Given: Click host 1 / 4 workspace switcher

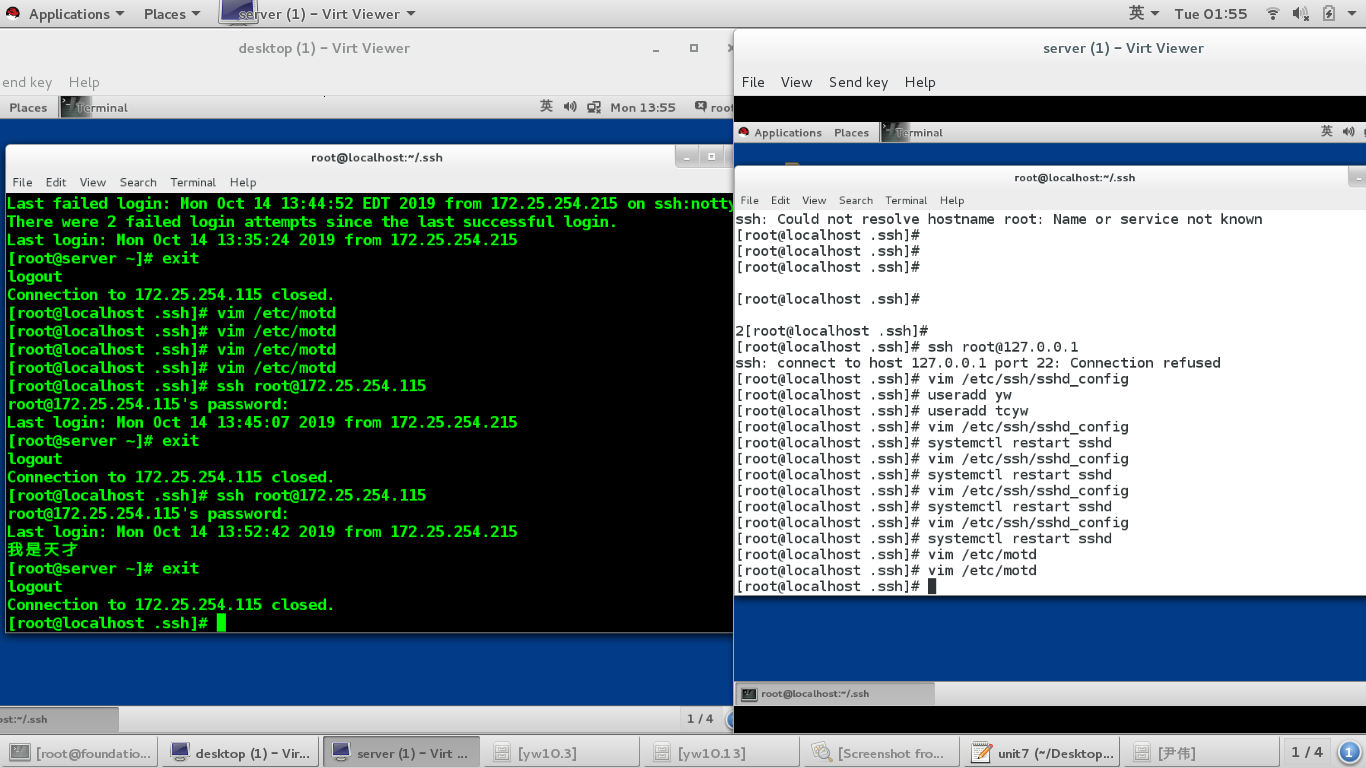Looking at the screenshot, I should coord(1307,752).
